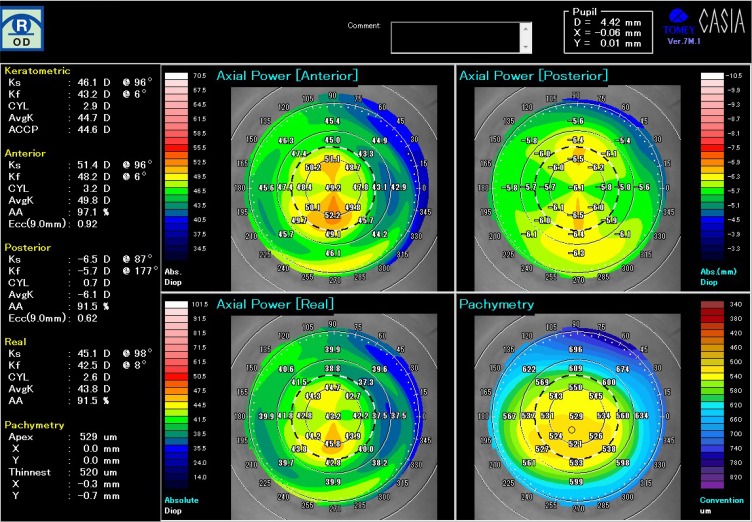The height and width of the screenshot is (522, 752).
Task: Click the anterior axial power color scale bar
Action: coord(176,166)
